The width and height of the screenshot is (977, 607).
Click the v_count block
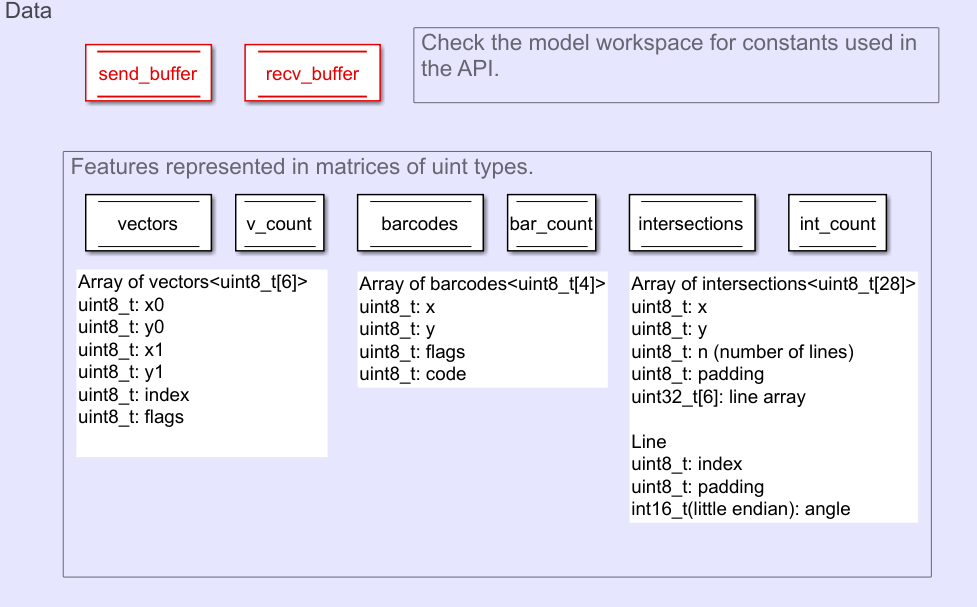tap(279, 222)
